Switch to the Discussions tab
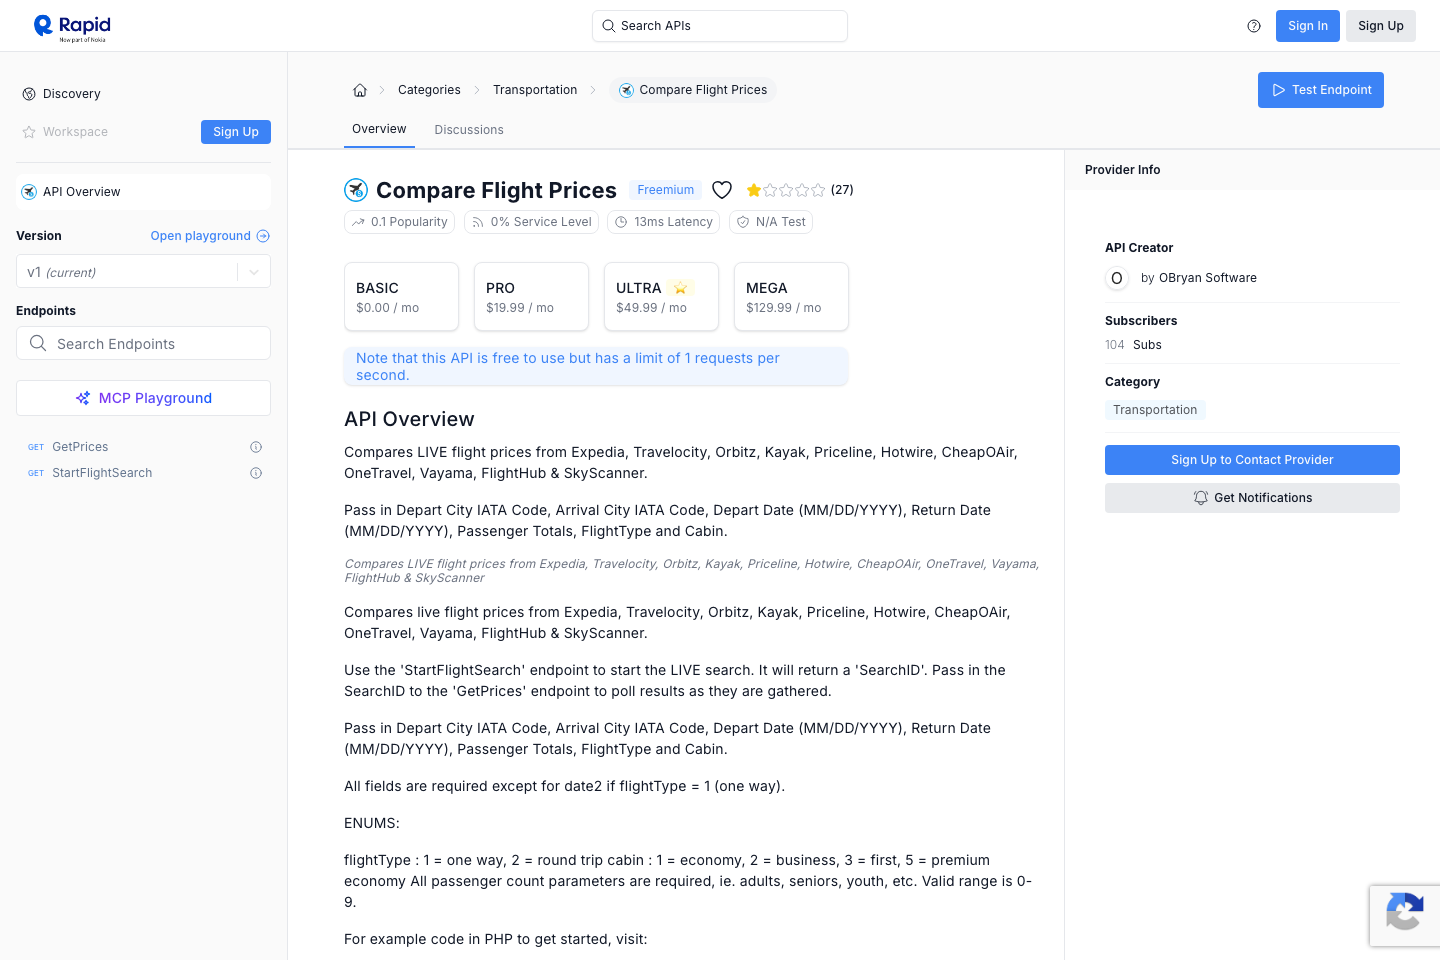Screen dimensions: 1440x960 click(x=469, y=129)
